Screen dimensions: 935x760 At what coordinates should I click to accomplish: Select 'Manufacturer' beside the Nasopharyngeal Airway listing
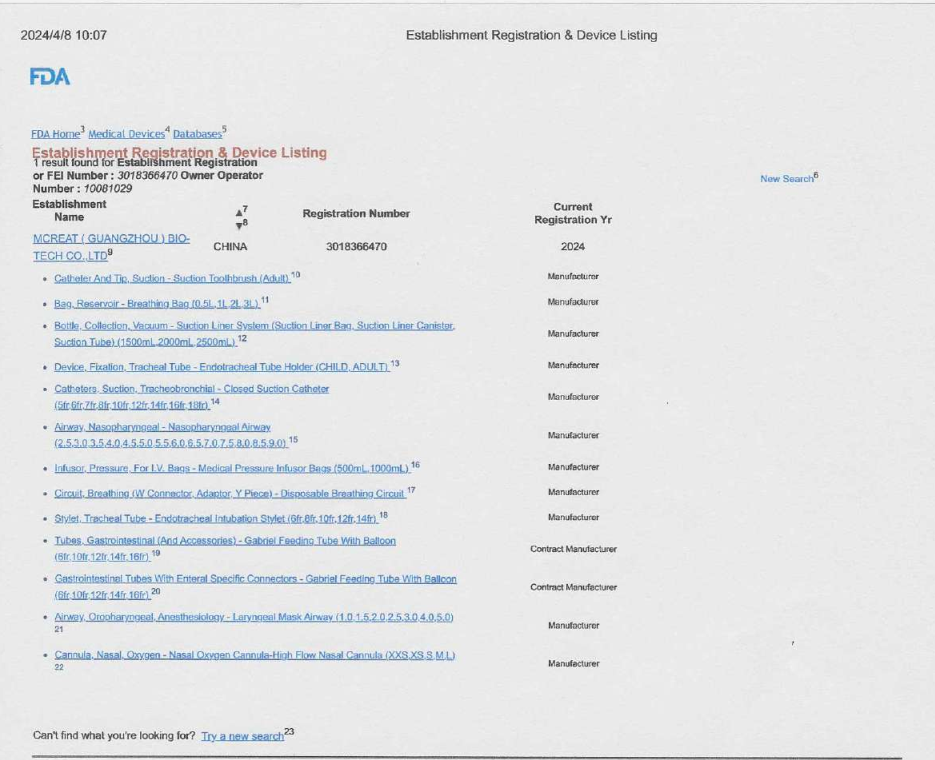[x=573, y=436]
